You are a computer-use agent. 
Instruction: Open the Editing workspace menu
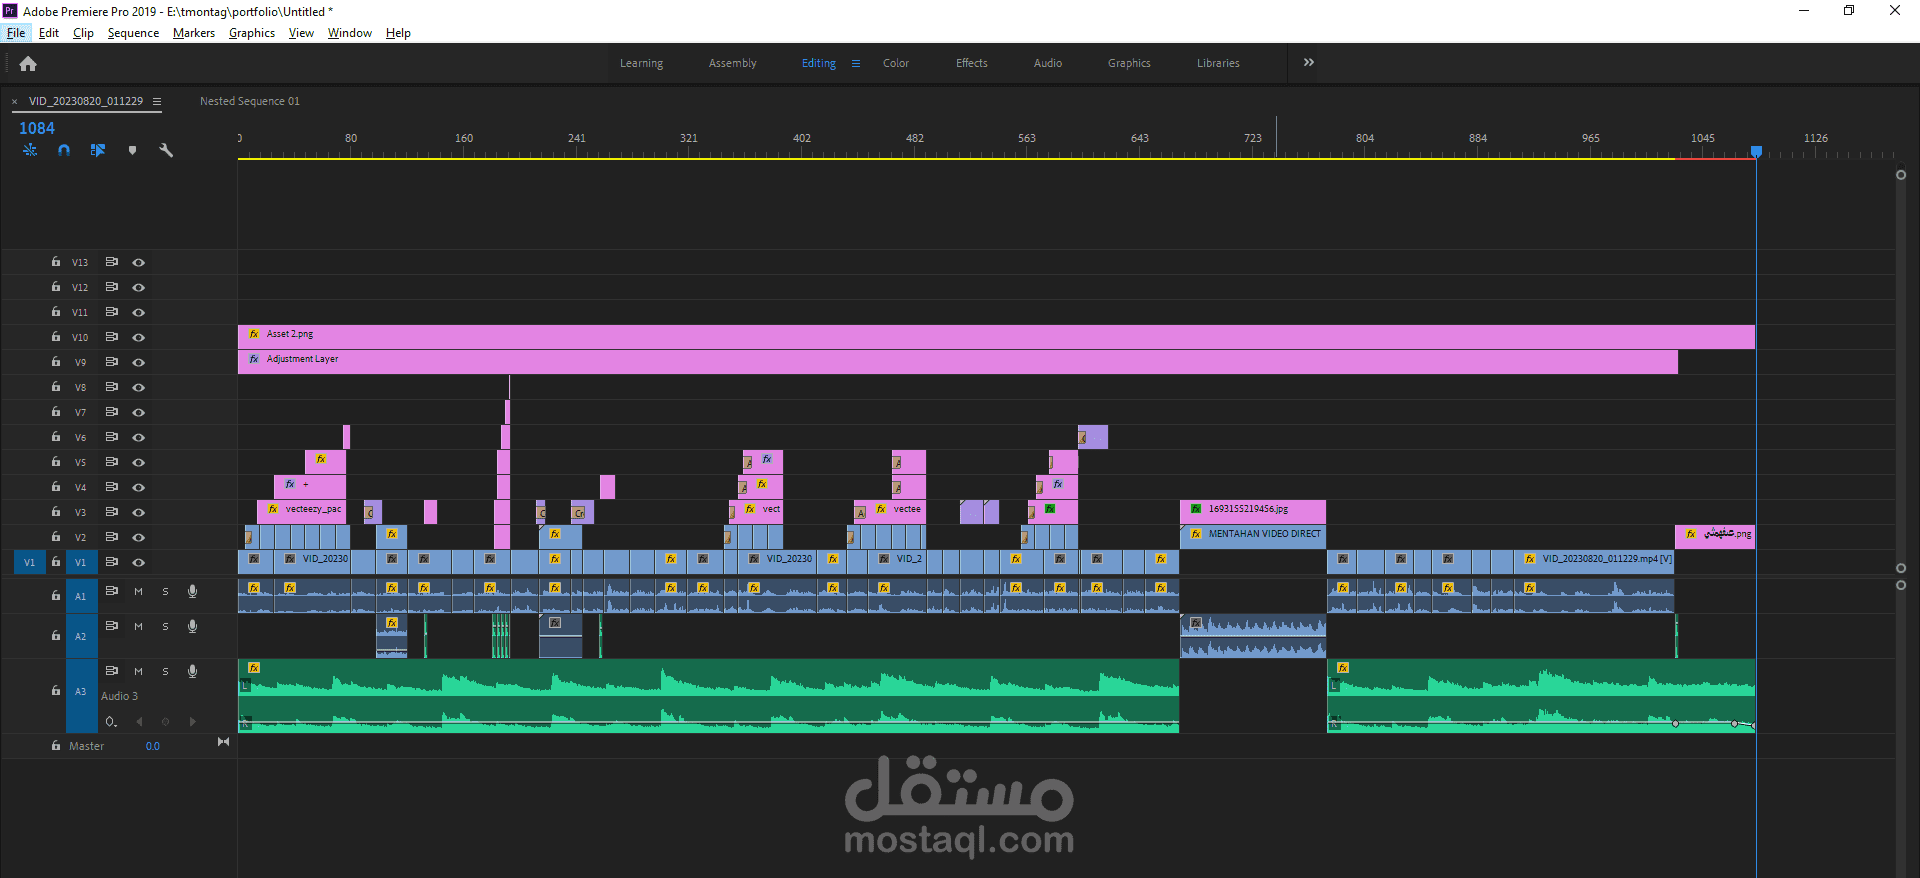[x=856, y=63]
